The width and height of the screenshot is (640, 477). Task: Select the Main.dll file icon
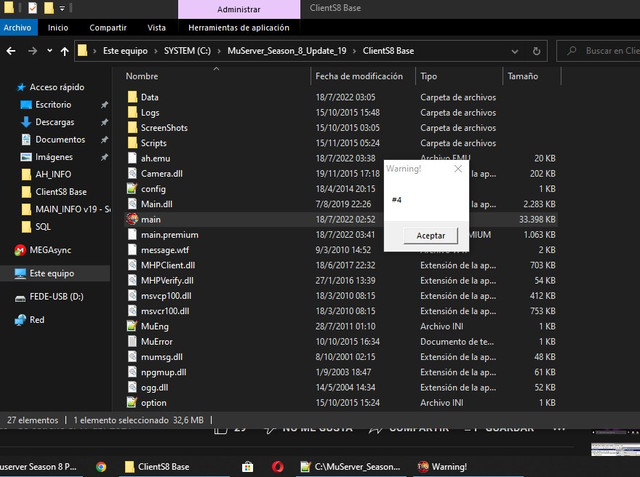132,204
